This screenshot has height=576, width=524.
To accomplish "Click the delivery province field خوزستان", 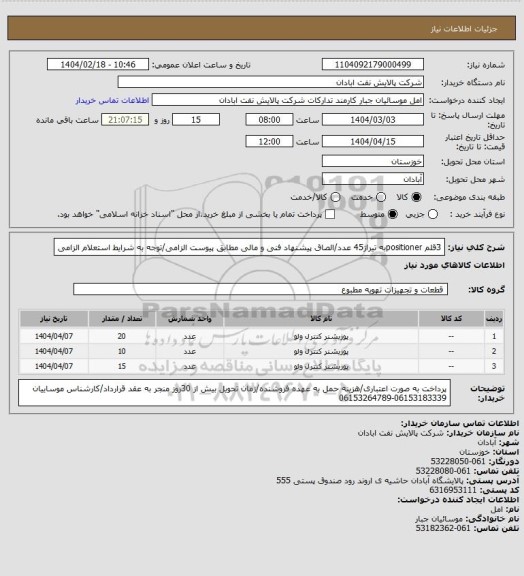I will tap(373, 161).
